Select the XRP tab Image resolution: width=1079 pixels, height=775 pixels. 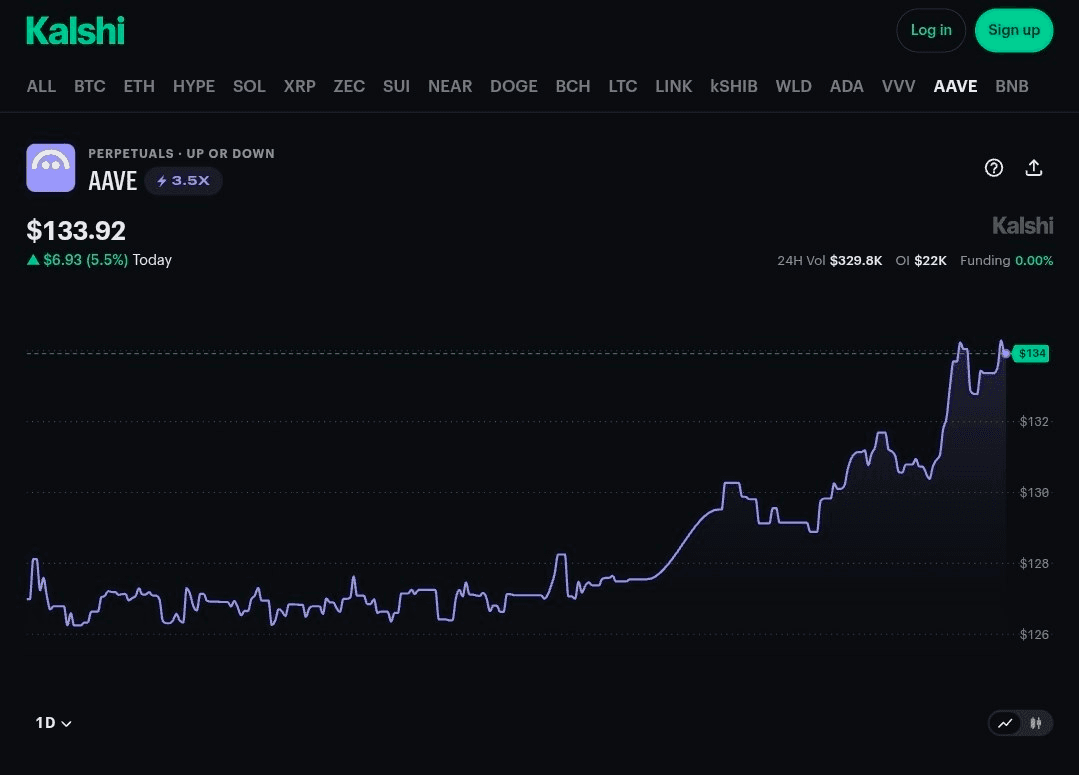click(x=299, y=86)
